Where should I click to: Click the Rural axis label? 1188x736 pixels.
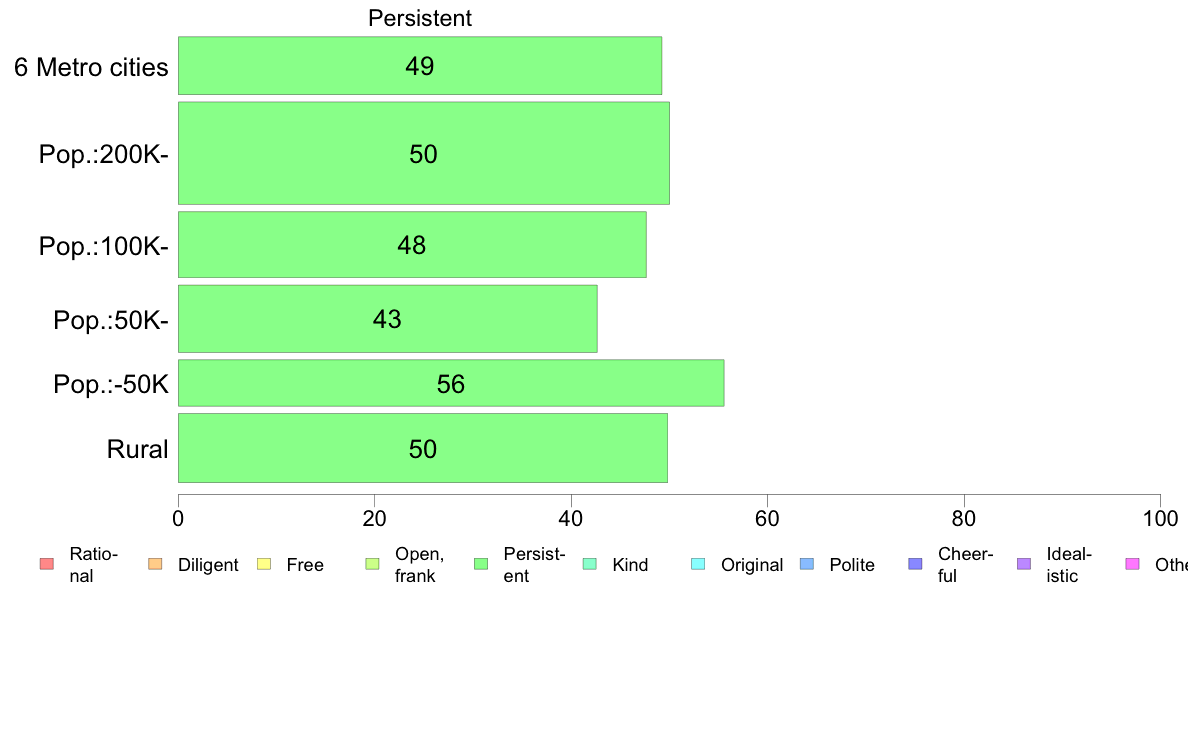pyautogui.click(x=137, y=449)
